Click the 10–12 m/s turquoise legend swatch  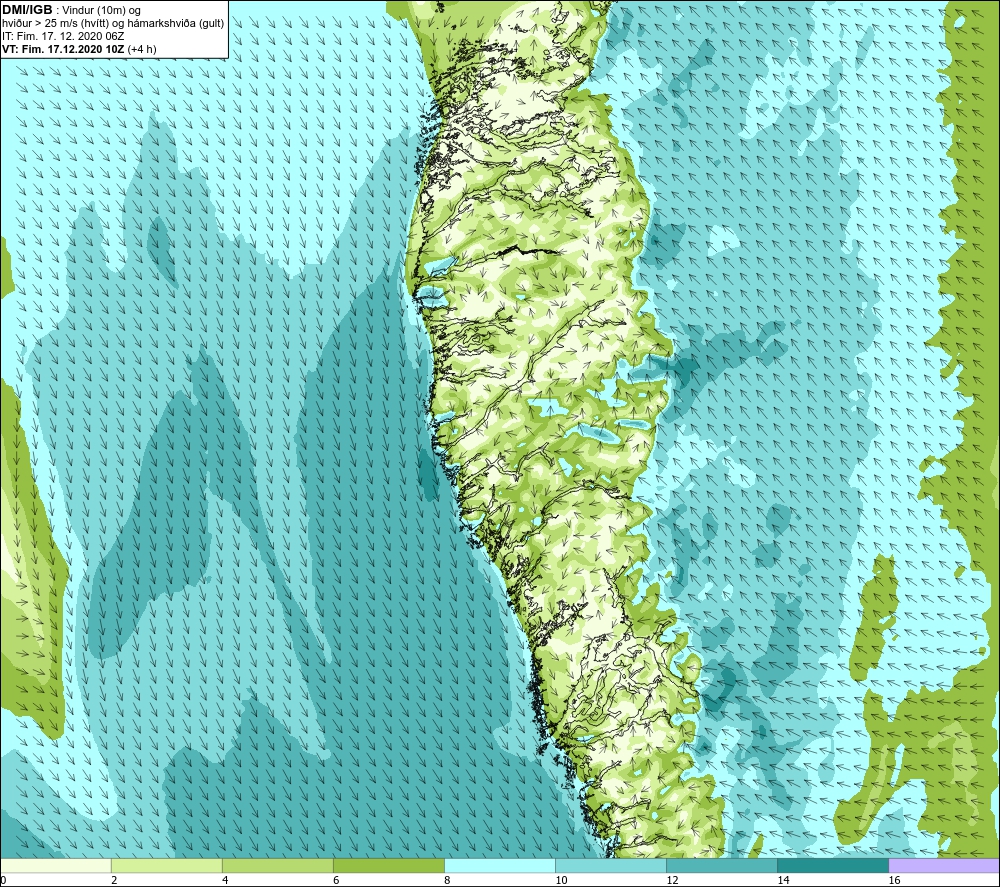tap(610, 865)
